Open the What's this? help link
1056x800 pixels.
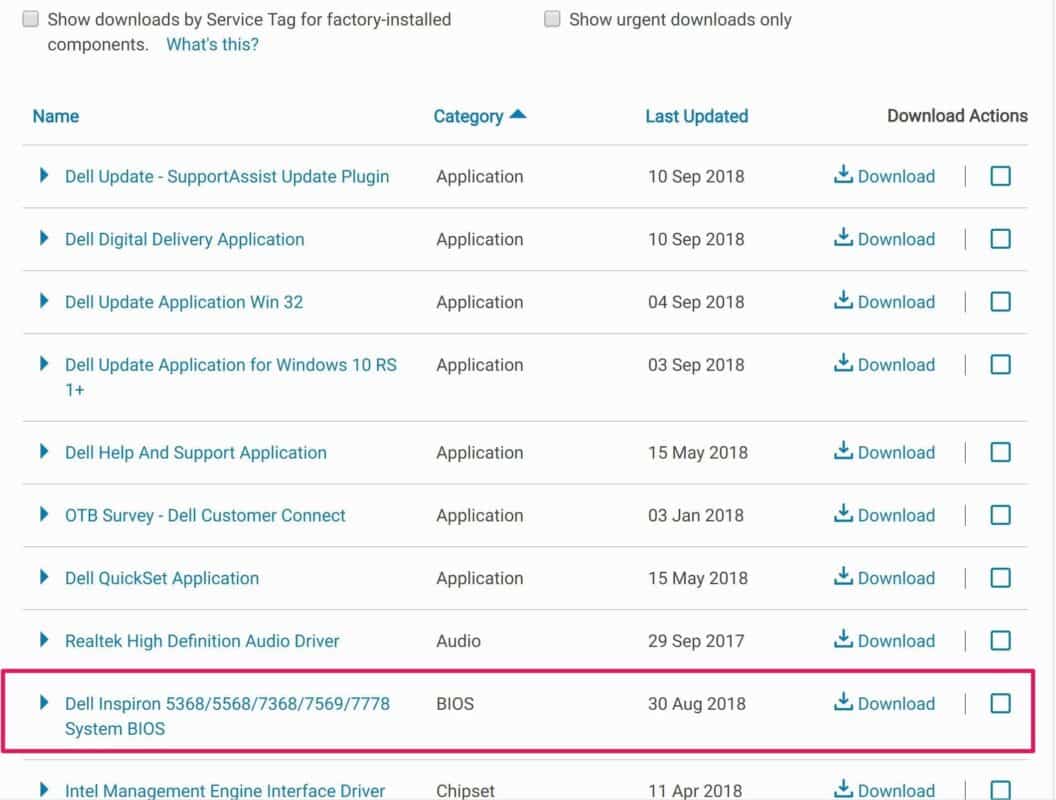212,44
